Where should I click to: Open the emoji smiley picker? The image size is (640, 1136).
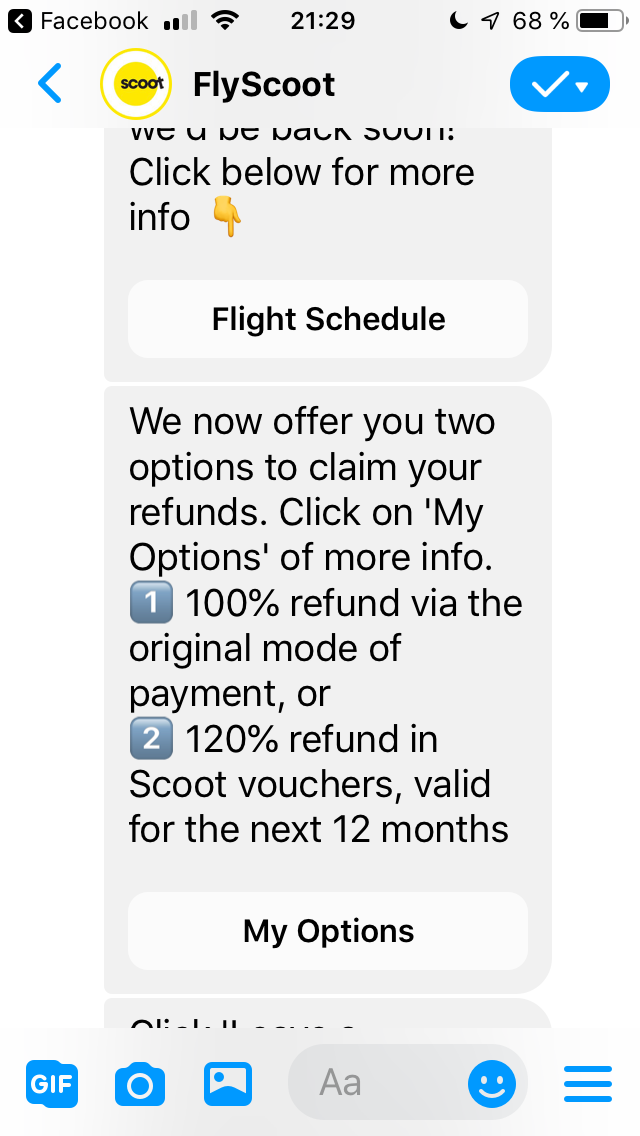point(492,1084)
